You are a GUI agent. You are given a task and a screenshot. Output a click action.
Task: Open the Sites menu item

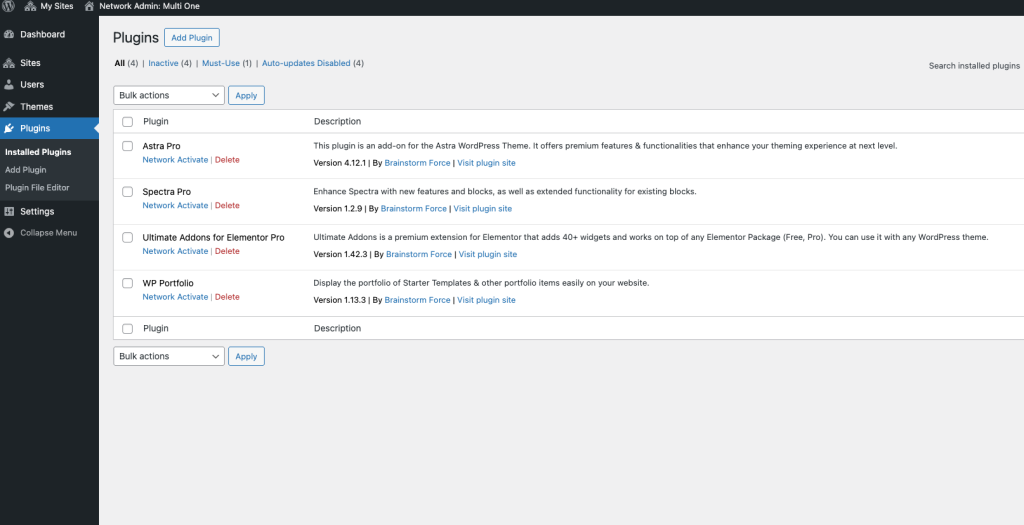click(30, 63)
